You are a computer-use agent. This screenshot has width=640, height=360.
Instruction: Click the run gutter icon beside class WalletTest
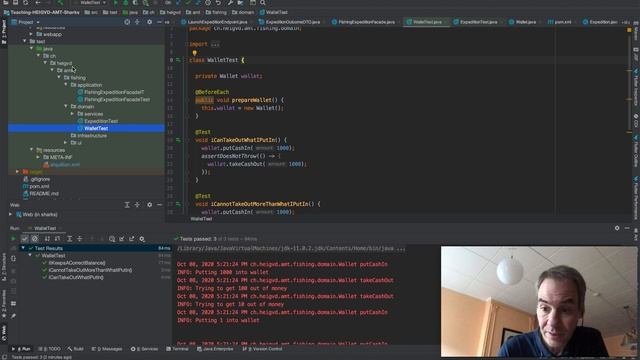[x=178, y=60]
